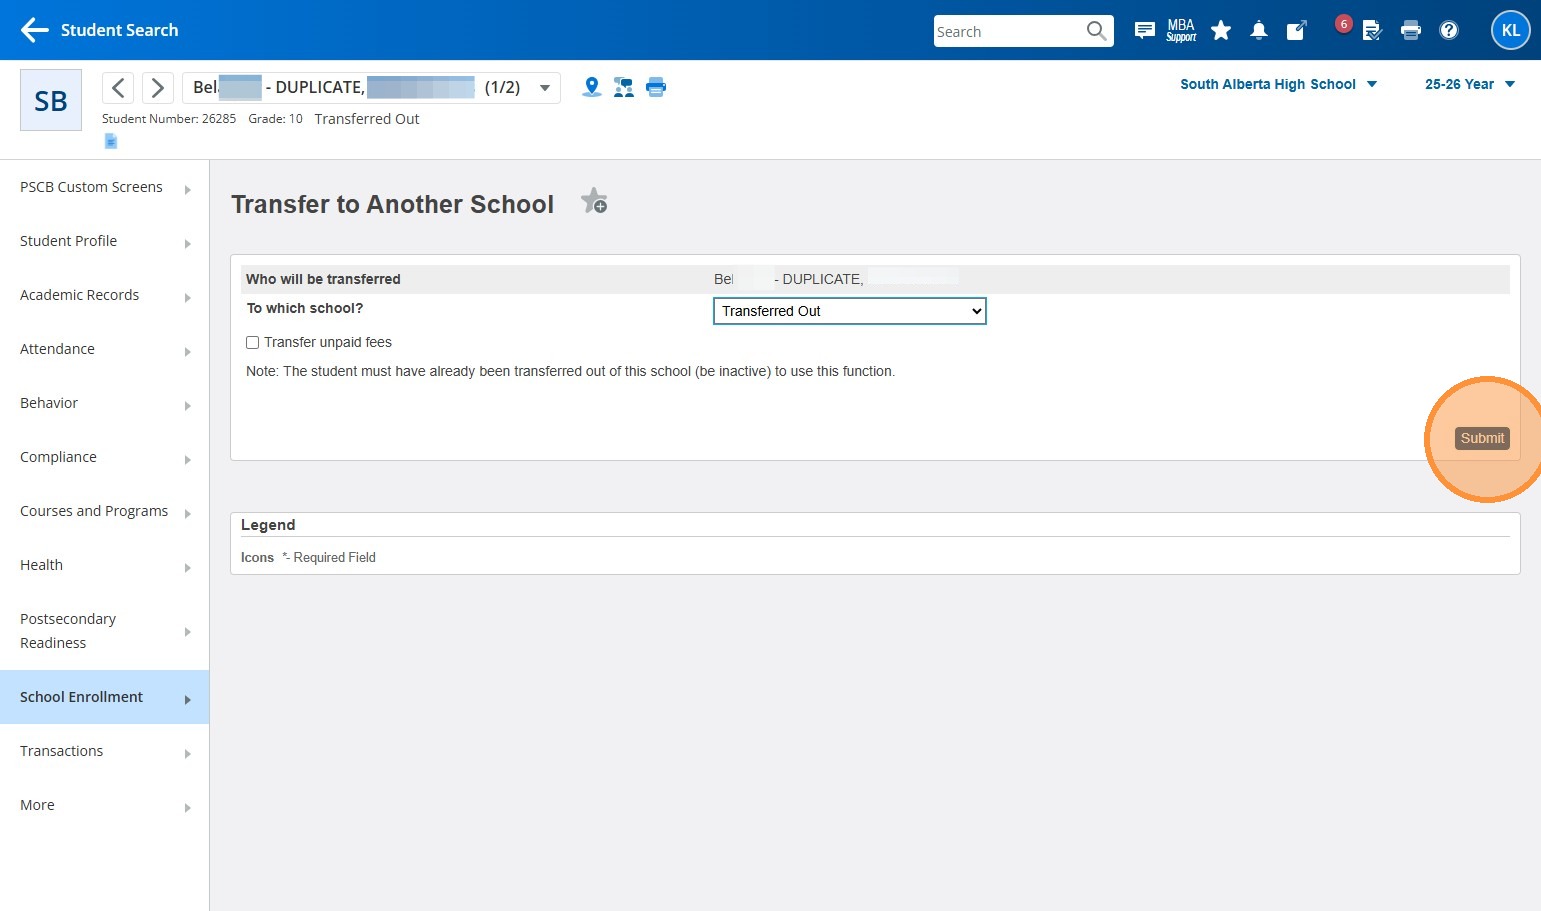Open the messages speech bubble icon

1145,30
